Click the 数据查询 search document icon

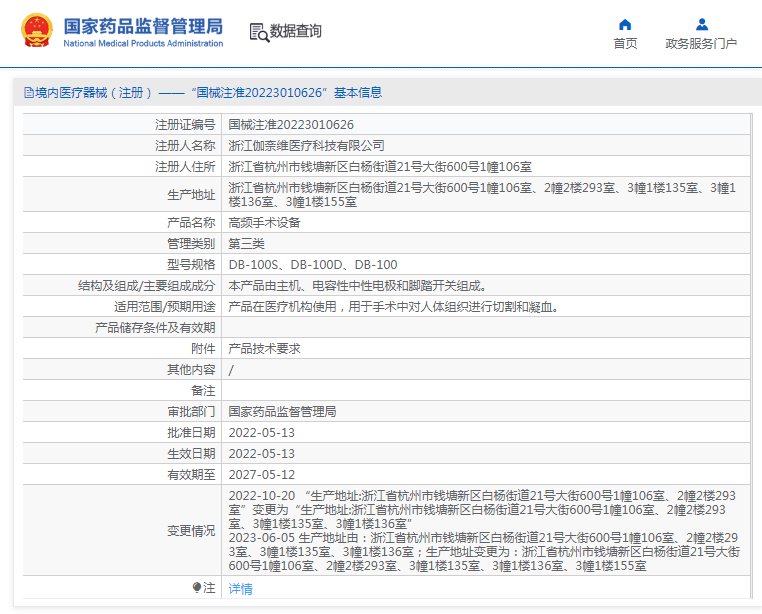point(260,33)
